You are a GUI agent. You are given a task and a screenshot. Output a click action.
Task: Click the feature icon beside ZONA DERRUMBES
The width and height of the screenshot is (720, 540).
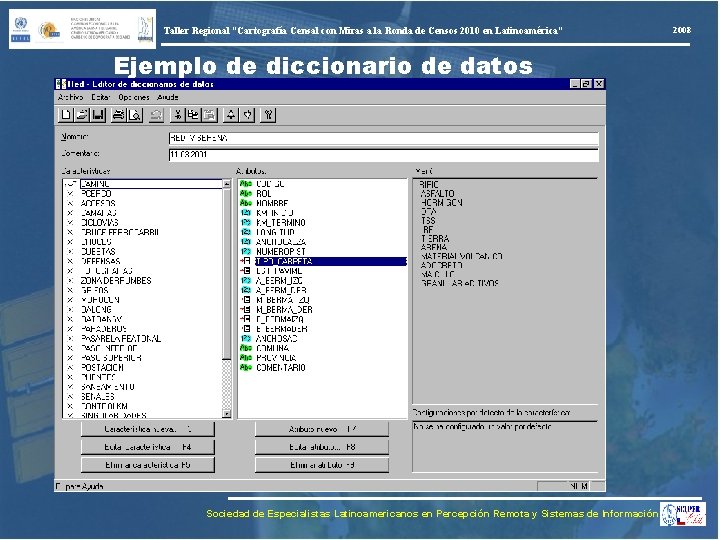pyautogui.click(x=70, y=280)
